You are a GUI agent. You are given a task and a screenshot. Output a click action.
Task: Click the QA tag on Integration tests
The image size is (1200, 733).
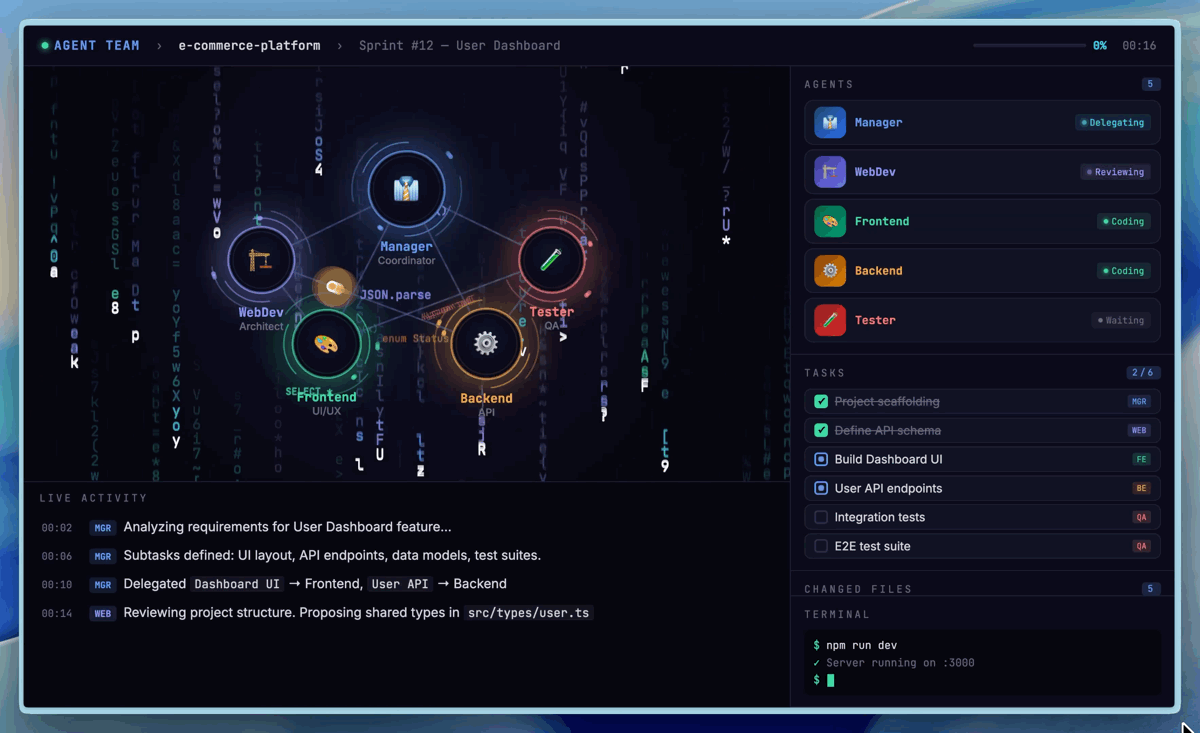[1141, 517]
